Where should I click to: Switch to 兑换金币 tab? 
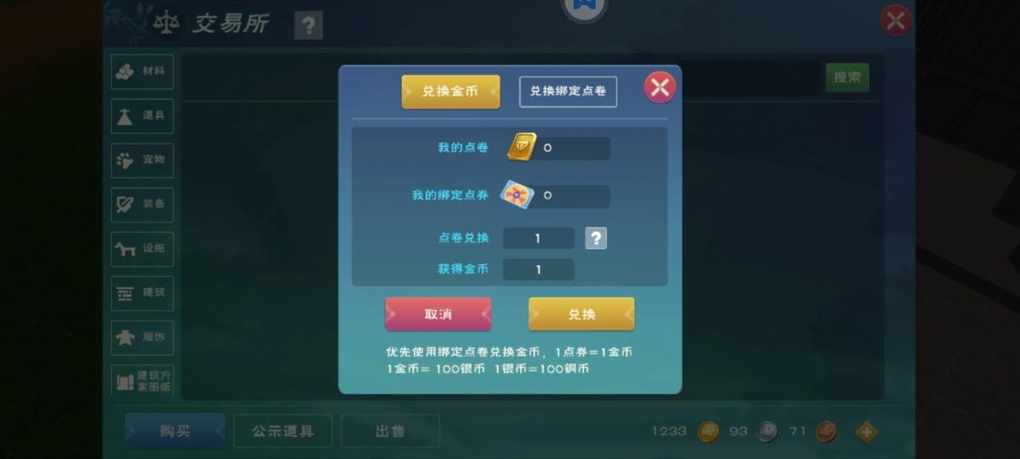pyautogui.click(x=451, y=92)
